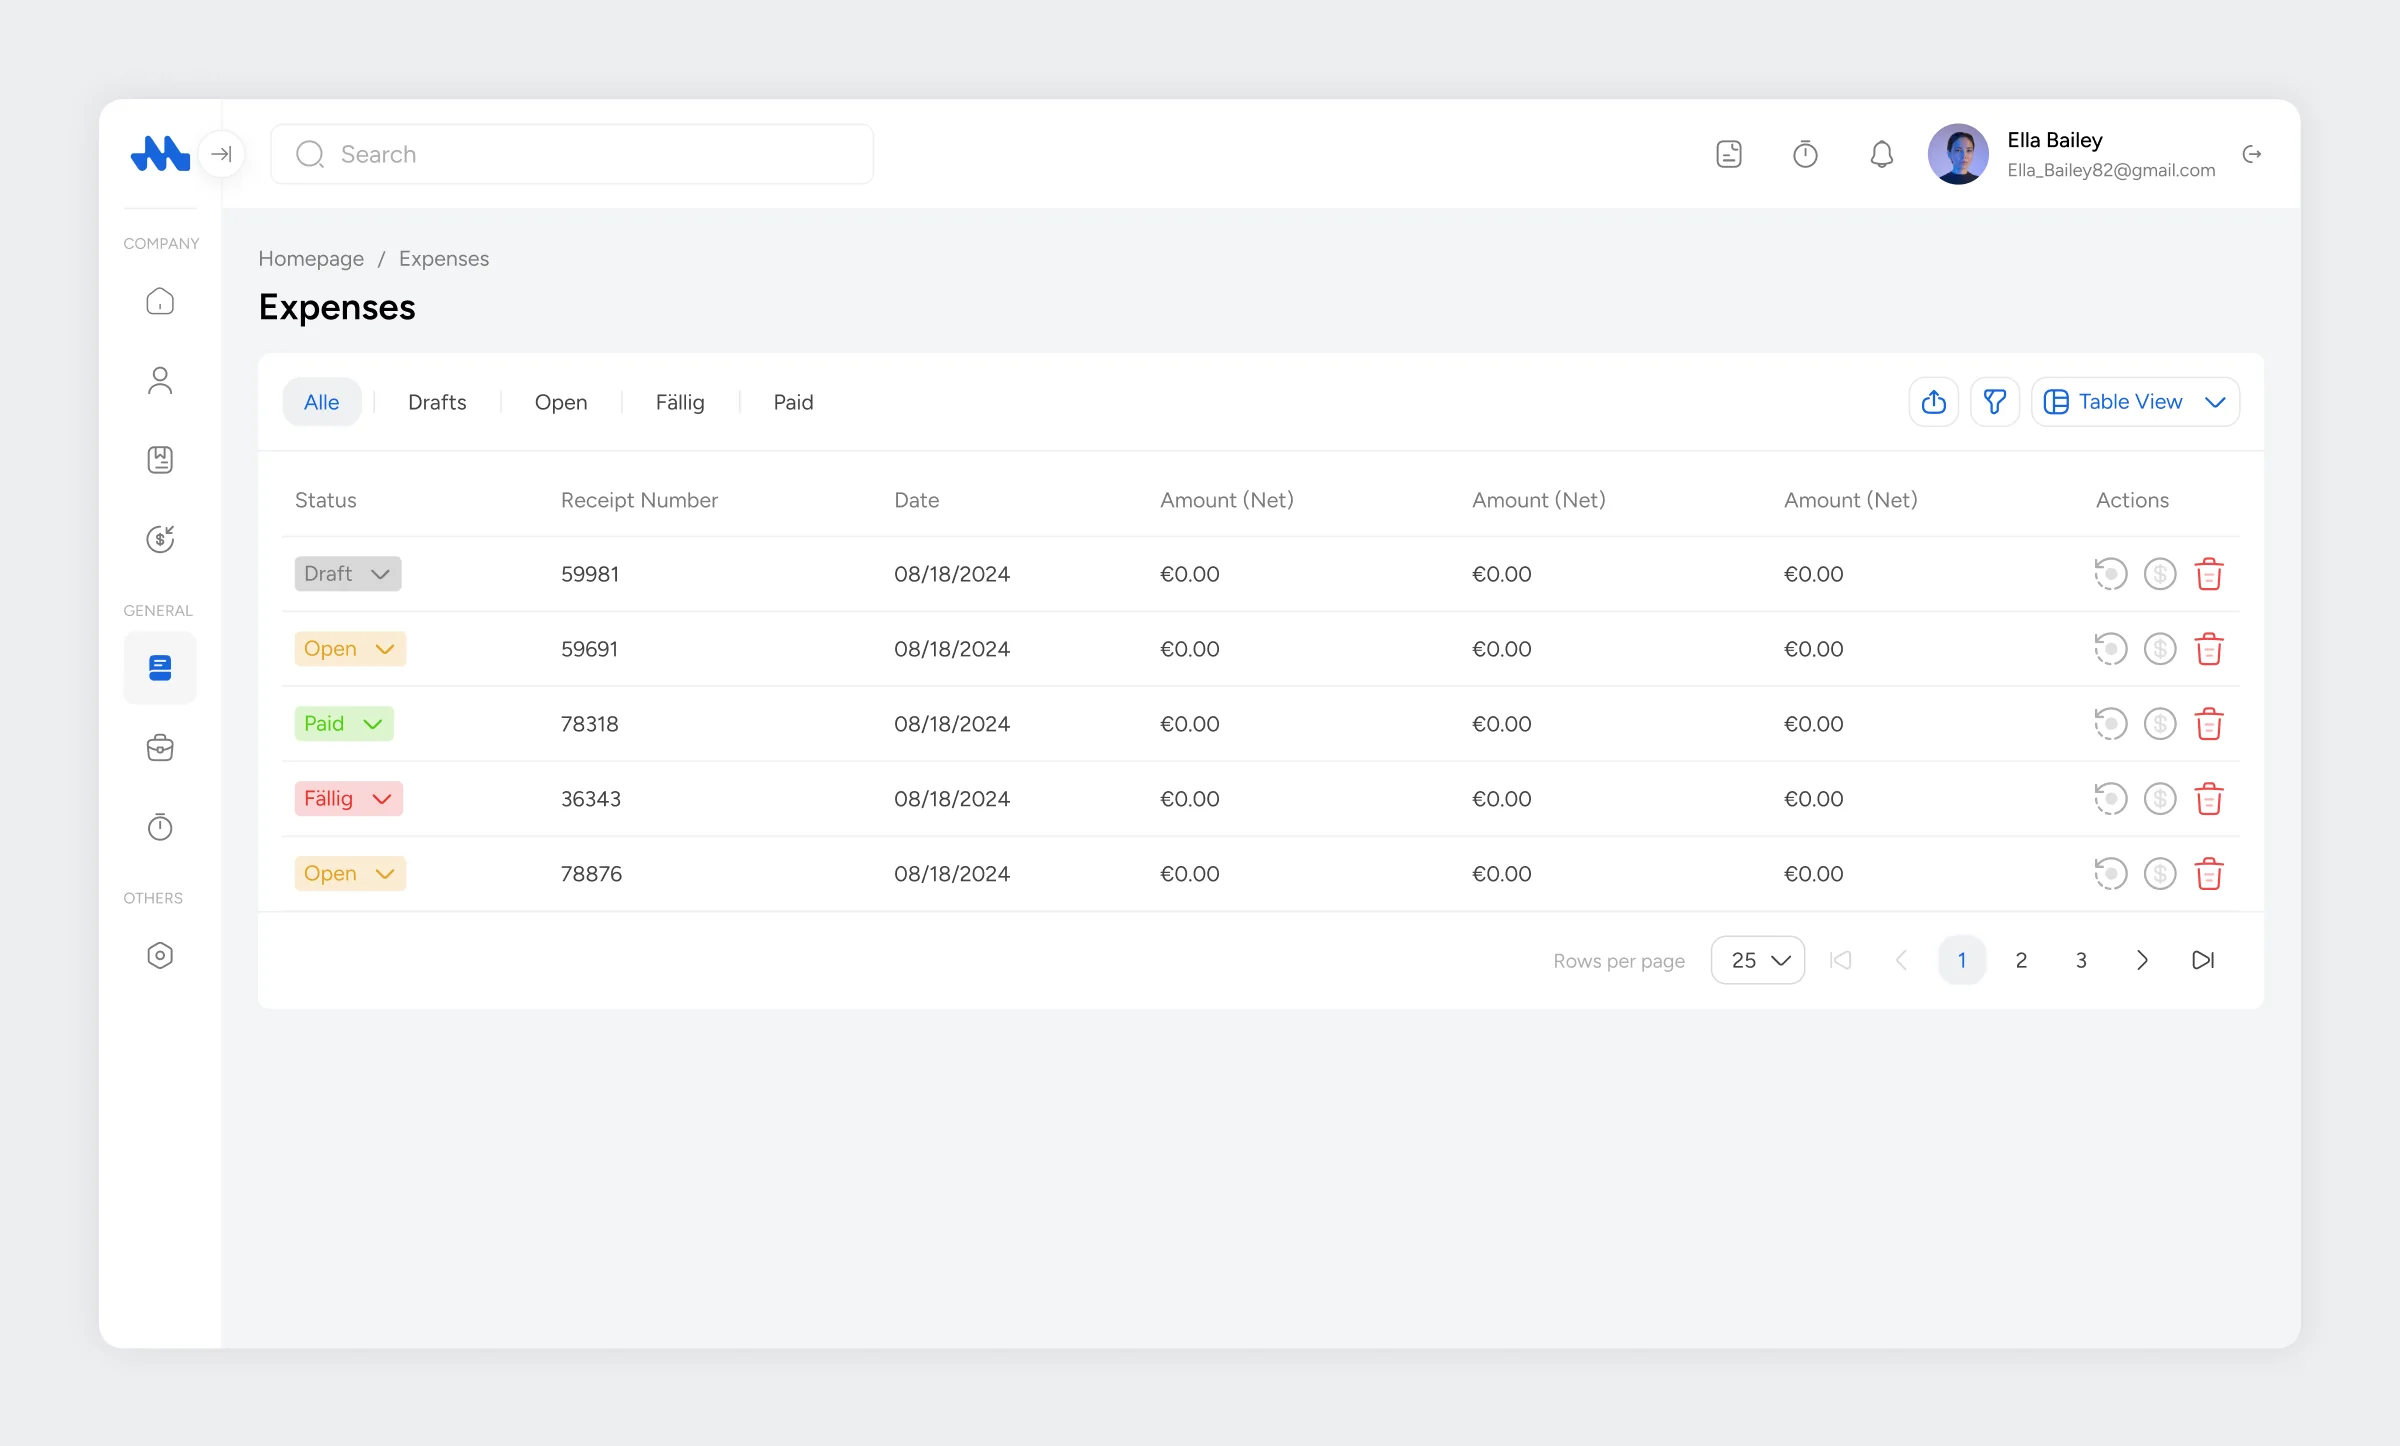Screen dimensions: 2400x1446
Task: Jump to the last page button
Action: tap(2203, 960)
